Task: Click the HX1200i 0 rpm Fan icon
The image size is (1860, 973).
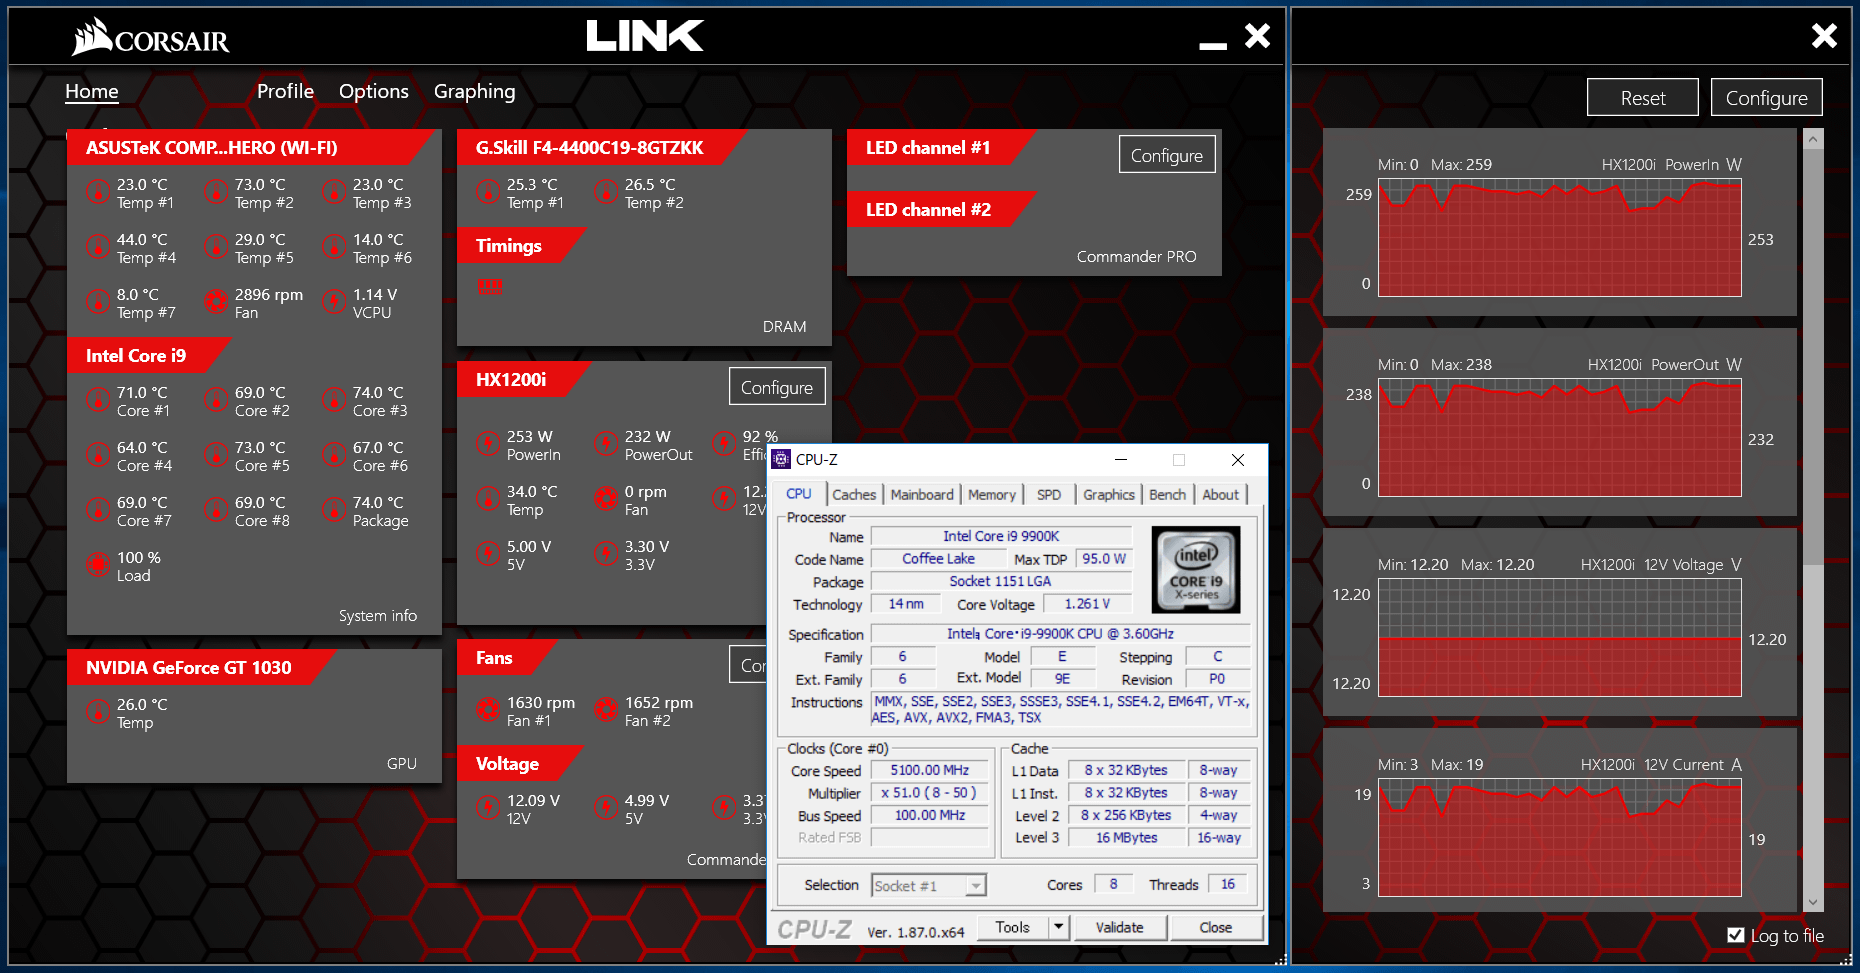Action: coord(605,499)
